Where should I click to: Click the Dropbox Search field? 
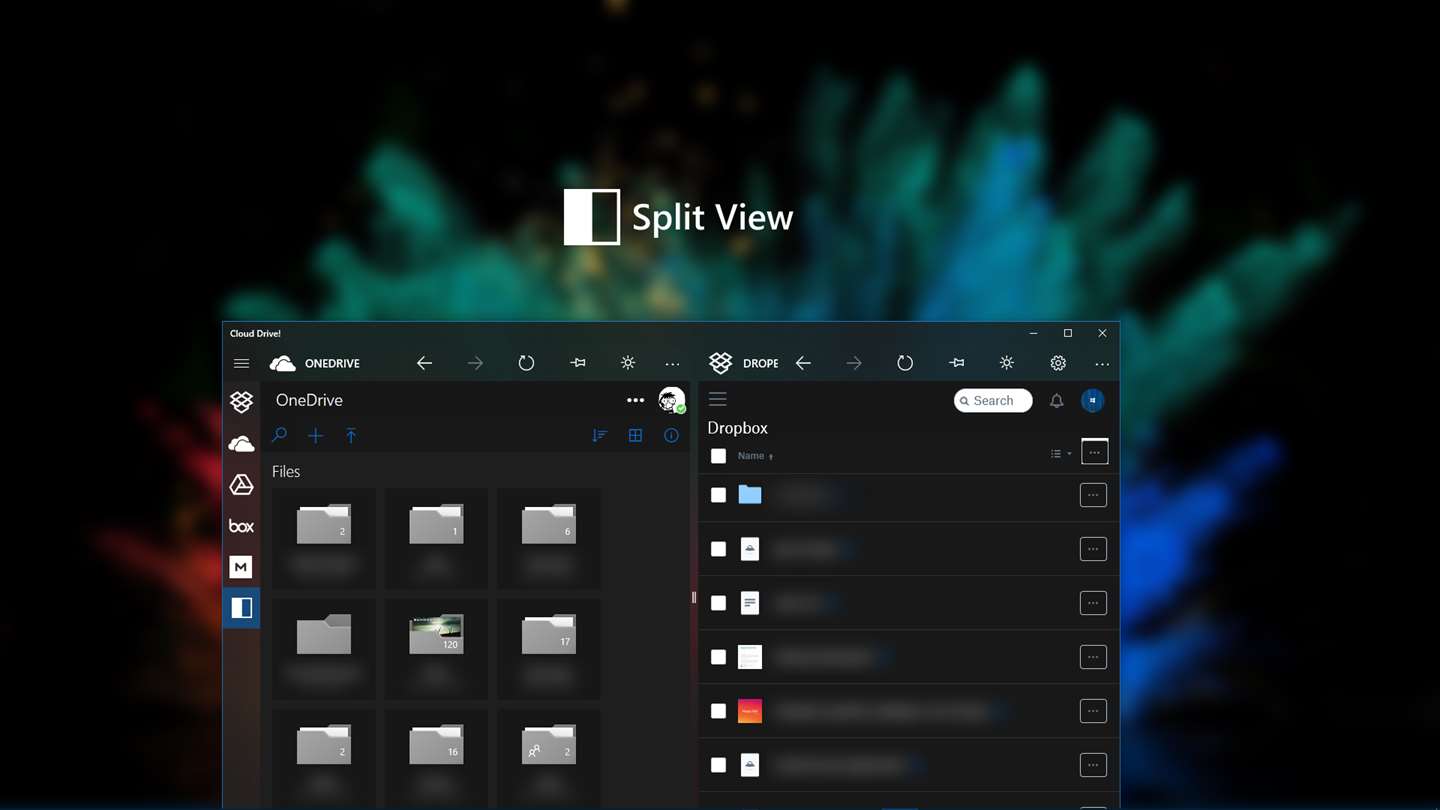click(x=993, y=400)
